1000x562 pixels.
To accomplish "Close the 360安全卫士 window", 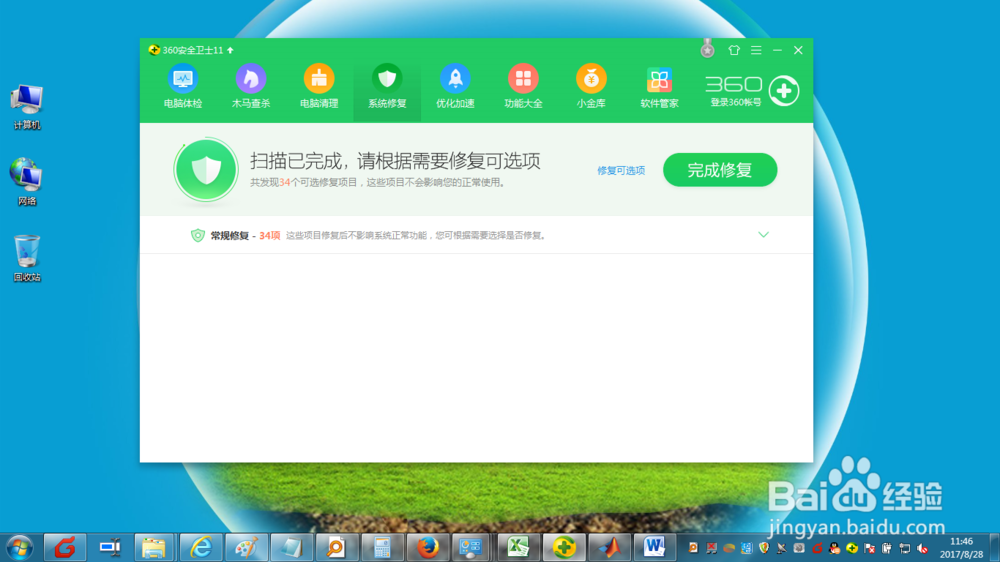I will [798, 50].
